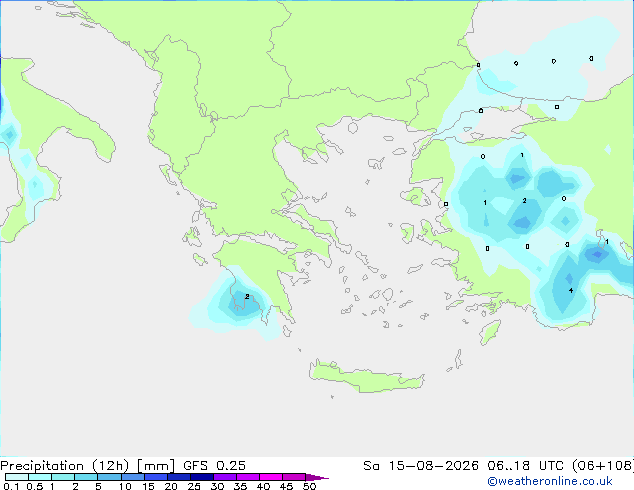The width and height of the screenshot is (634, 490).
Task: Click the '50' legend scale value
Action: pyautogui.click(x=309, y=486)
